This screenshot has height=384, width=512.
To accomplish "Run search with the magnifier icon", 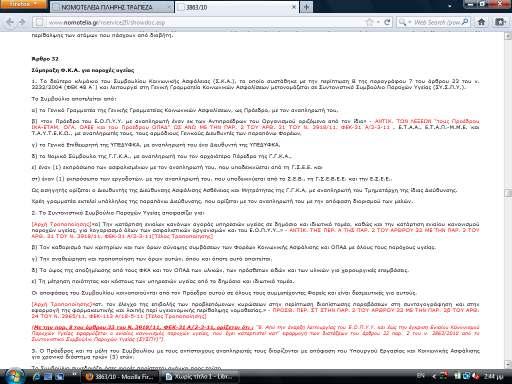I will (466, 22).
